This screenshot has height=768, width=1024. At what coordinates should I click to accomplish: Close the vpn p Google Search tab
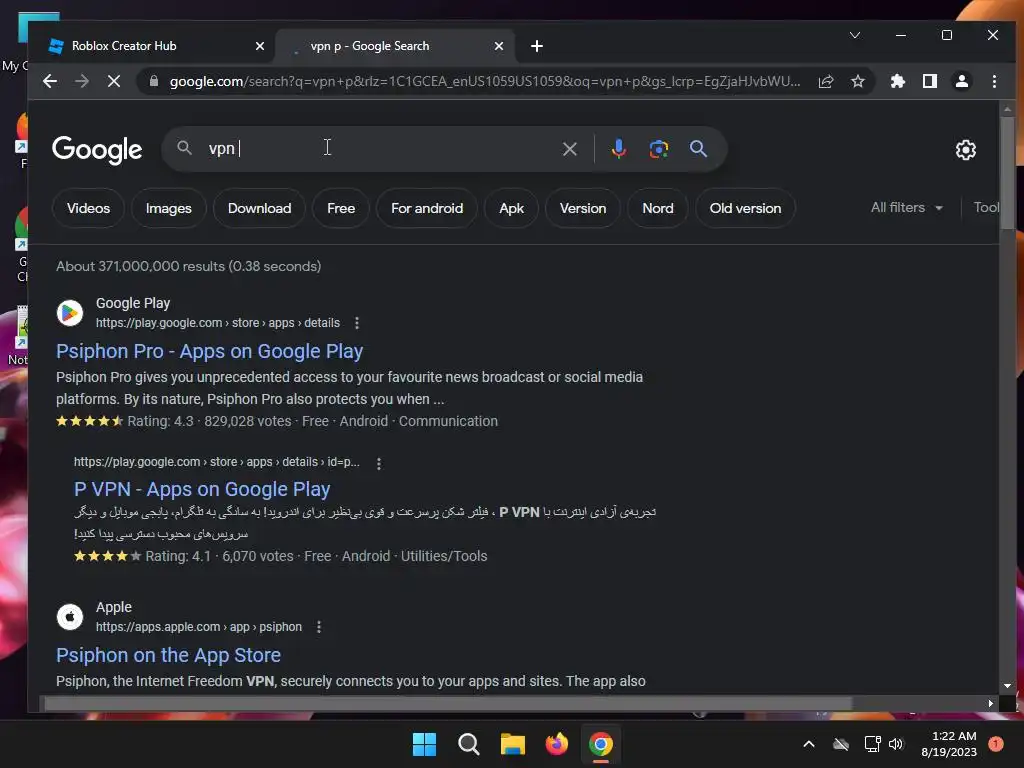[499, 46]
